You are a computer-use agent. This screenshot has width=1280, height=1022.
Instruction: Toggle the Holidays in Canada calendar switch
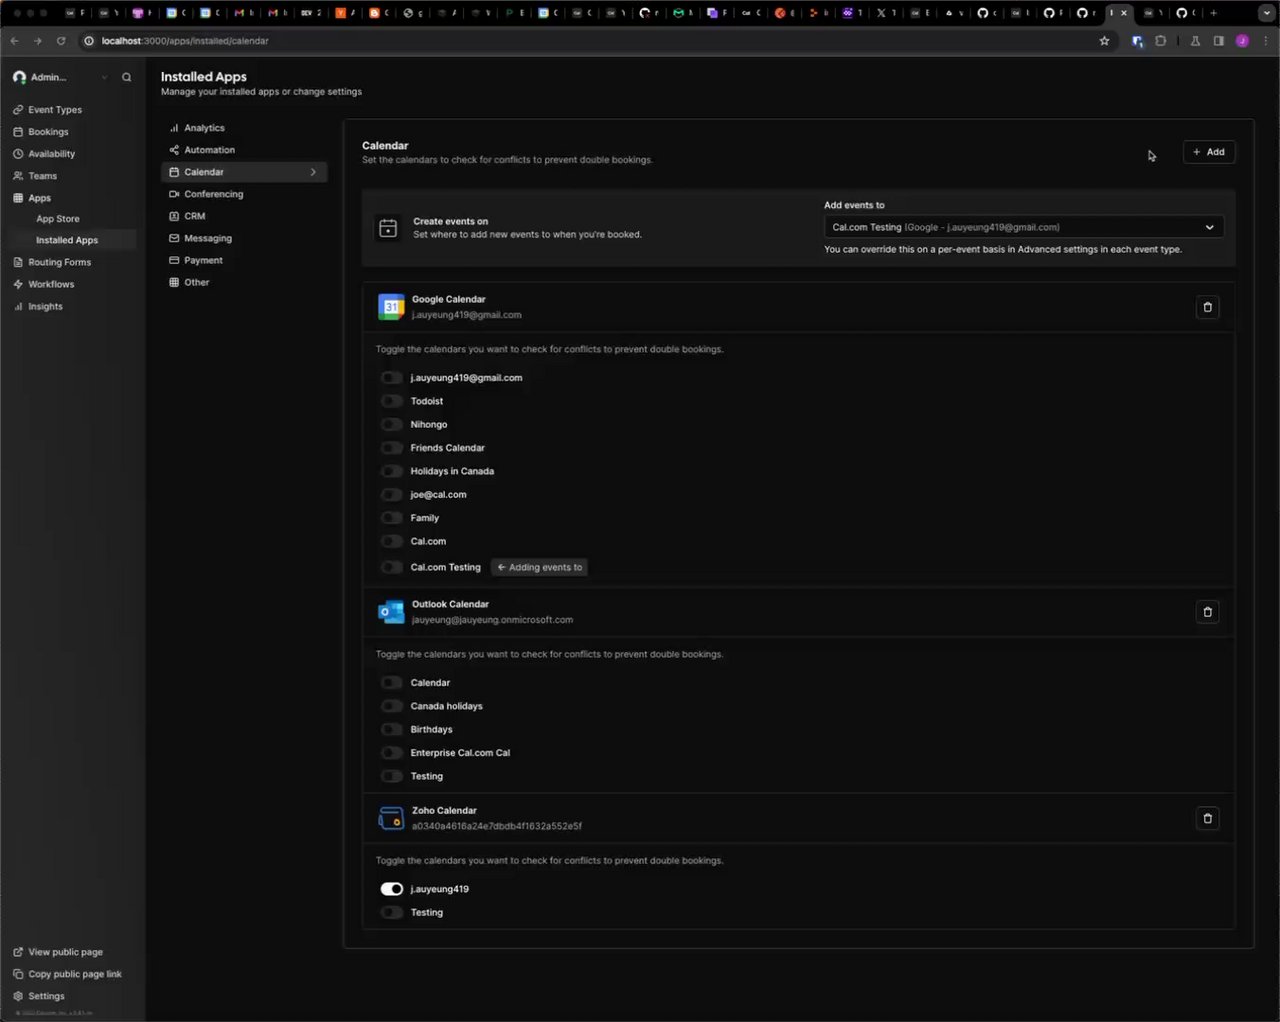pos(391,471)
